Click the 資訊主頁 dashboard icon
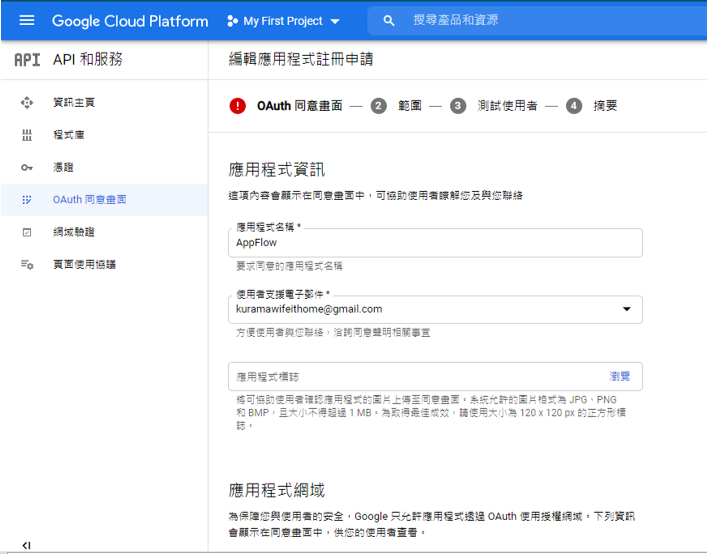The width and height of the screenshot is (707, 554). pyautogui.click(x=27, y=102)
